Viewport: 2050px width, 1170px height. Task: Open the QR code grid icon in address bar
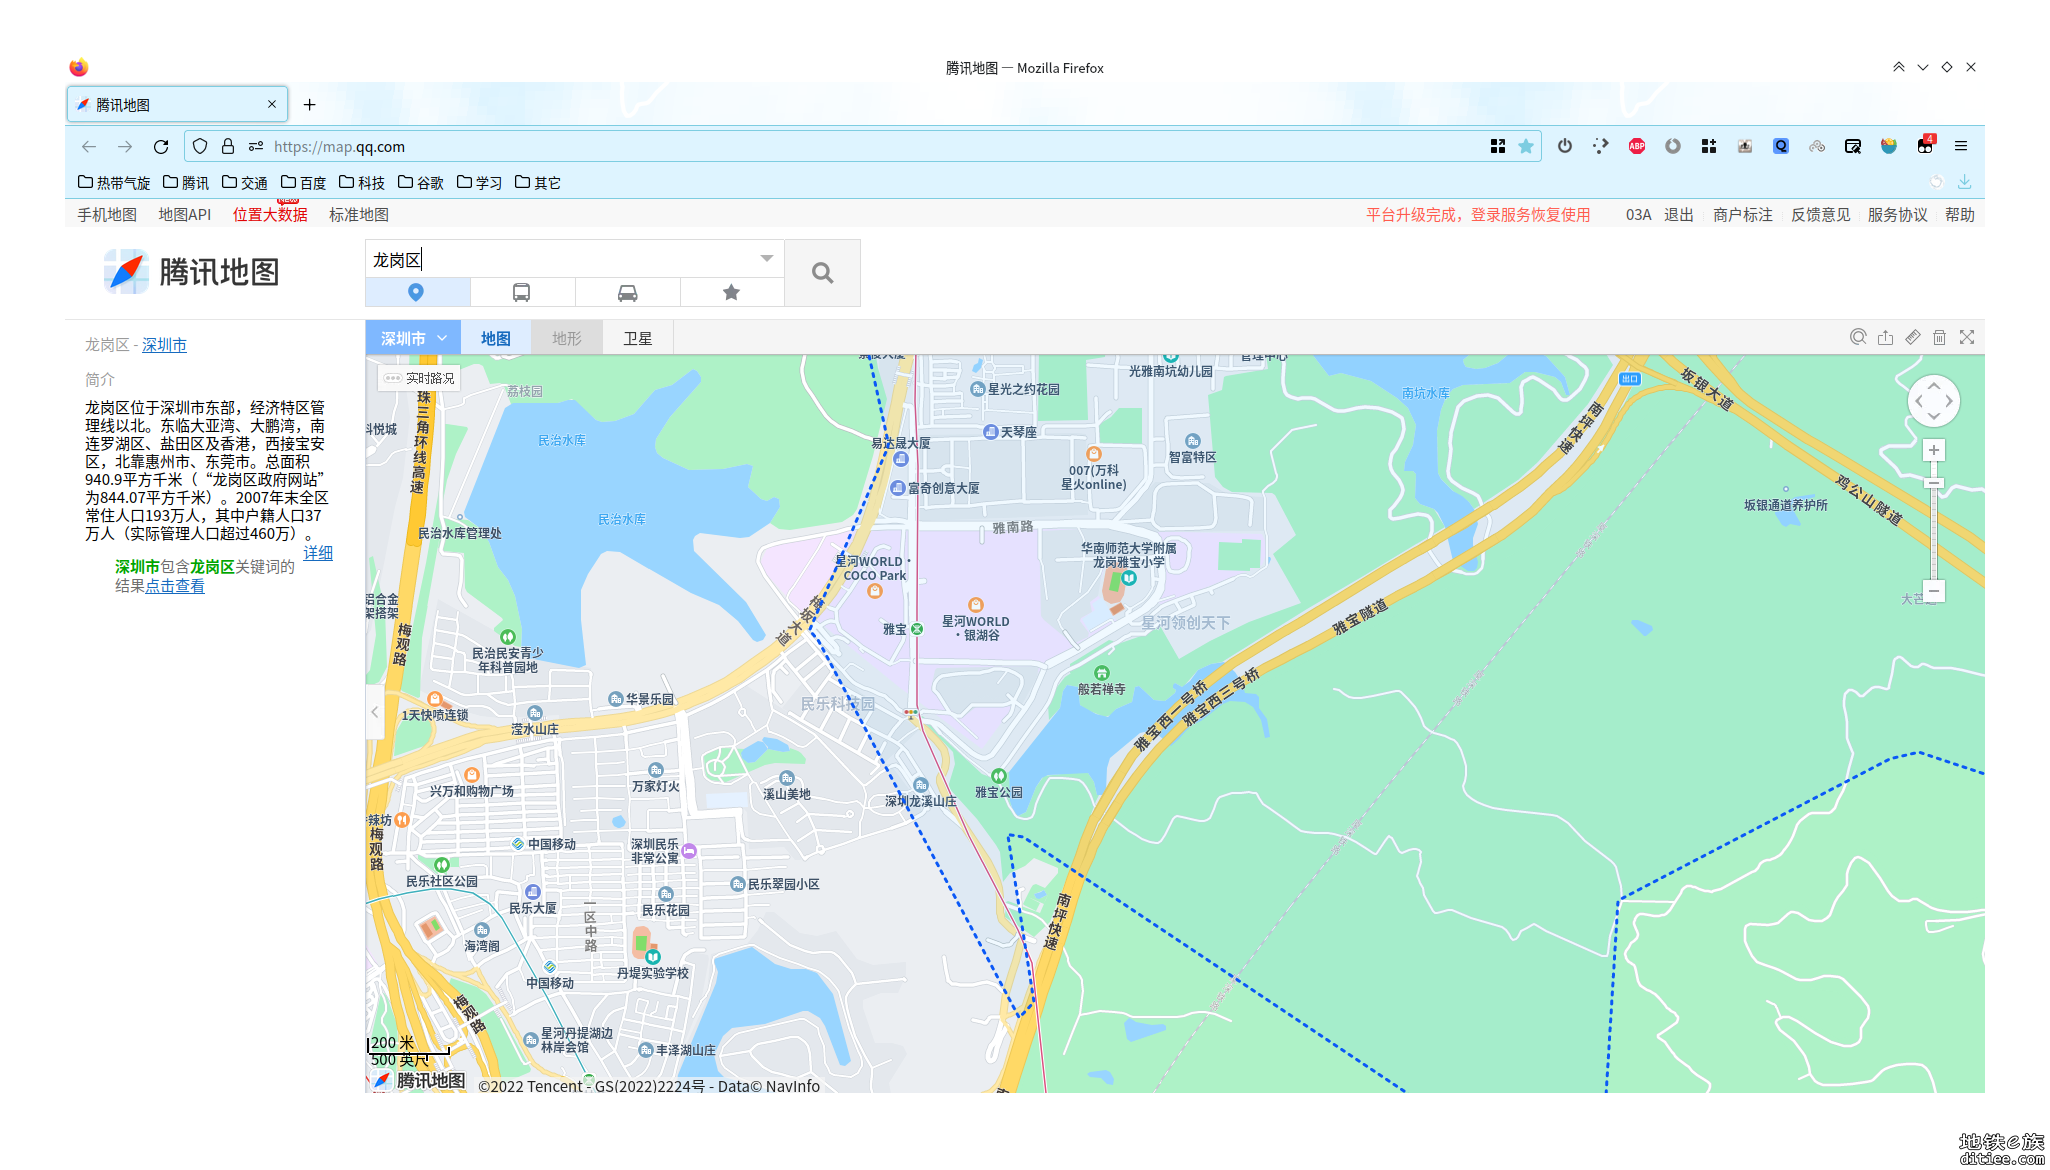1498,147
